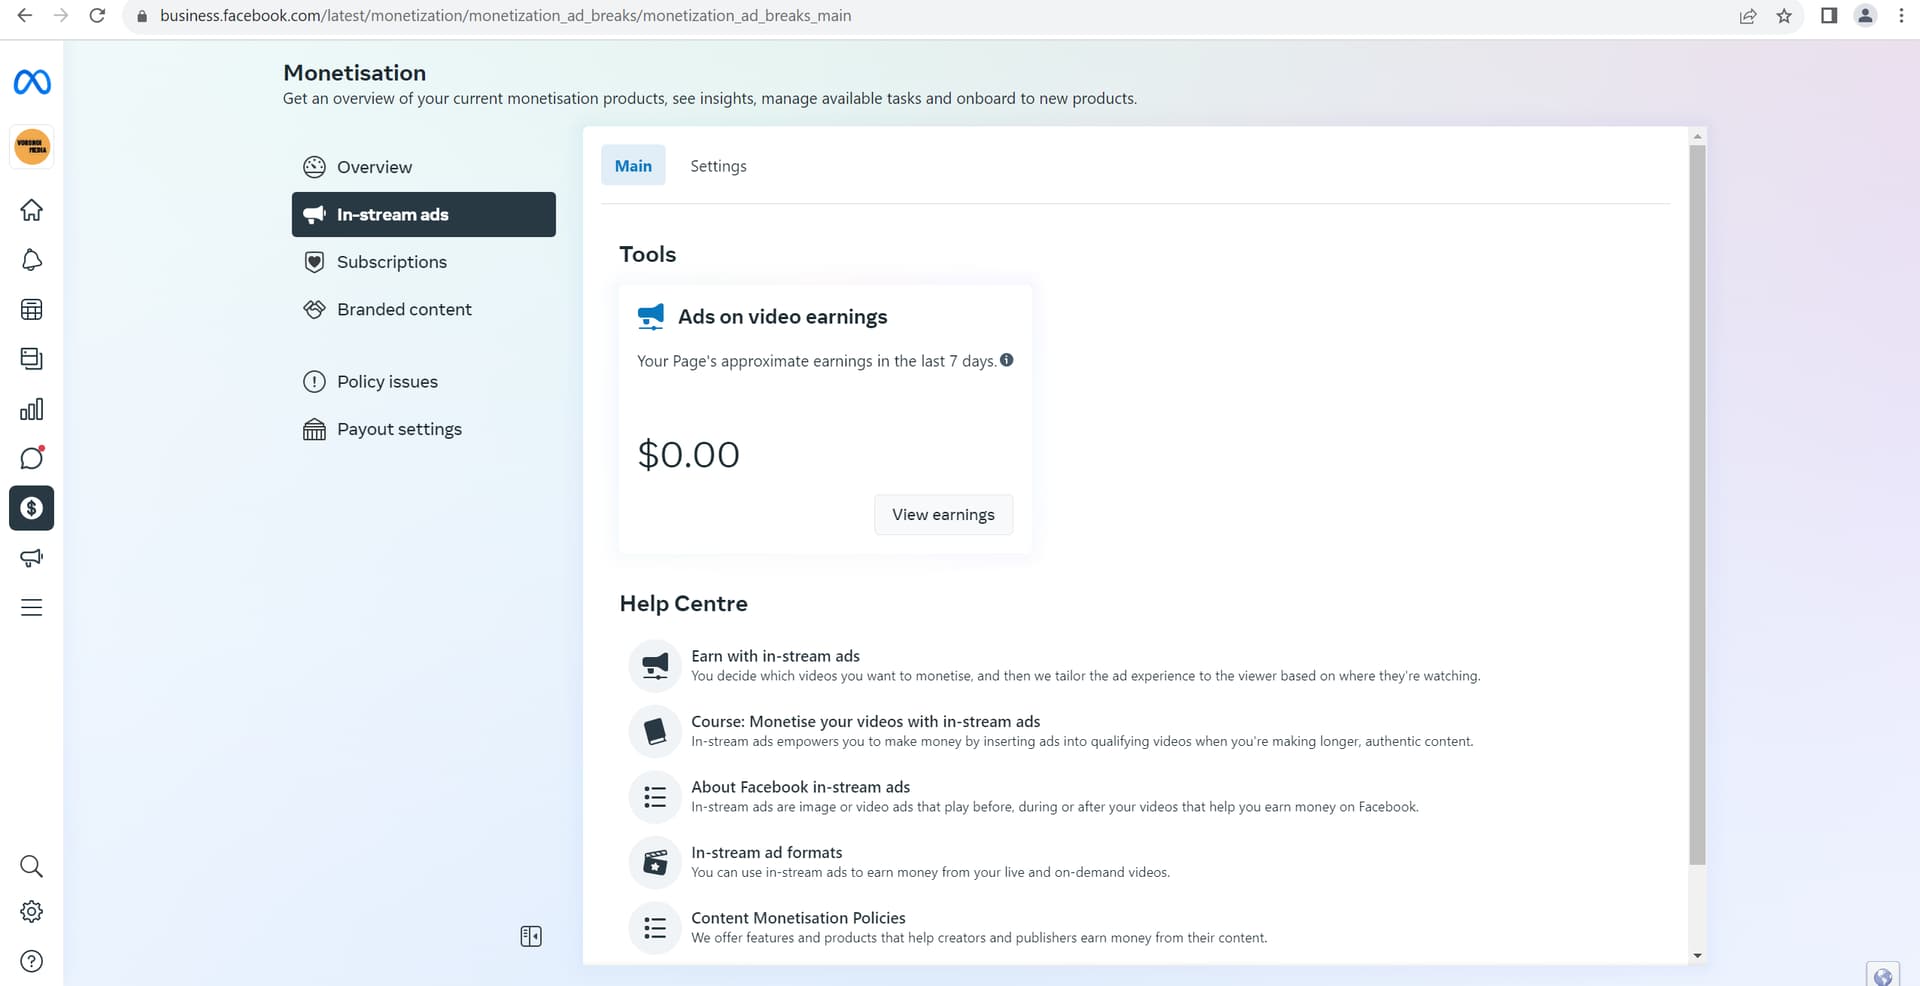Open About Facebook in-stream ads article

(x=801, y=787)
